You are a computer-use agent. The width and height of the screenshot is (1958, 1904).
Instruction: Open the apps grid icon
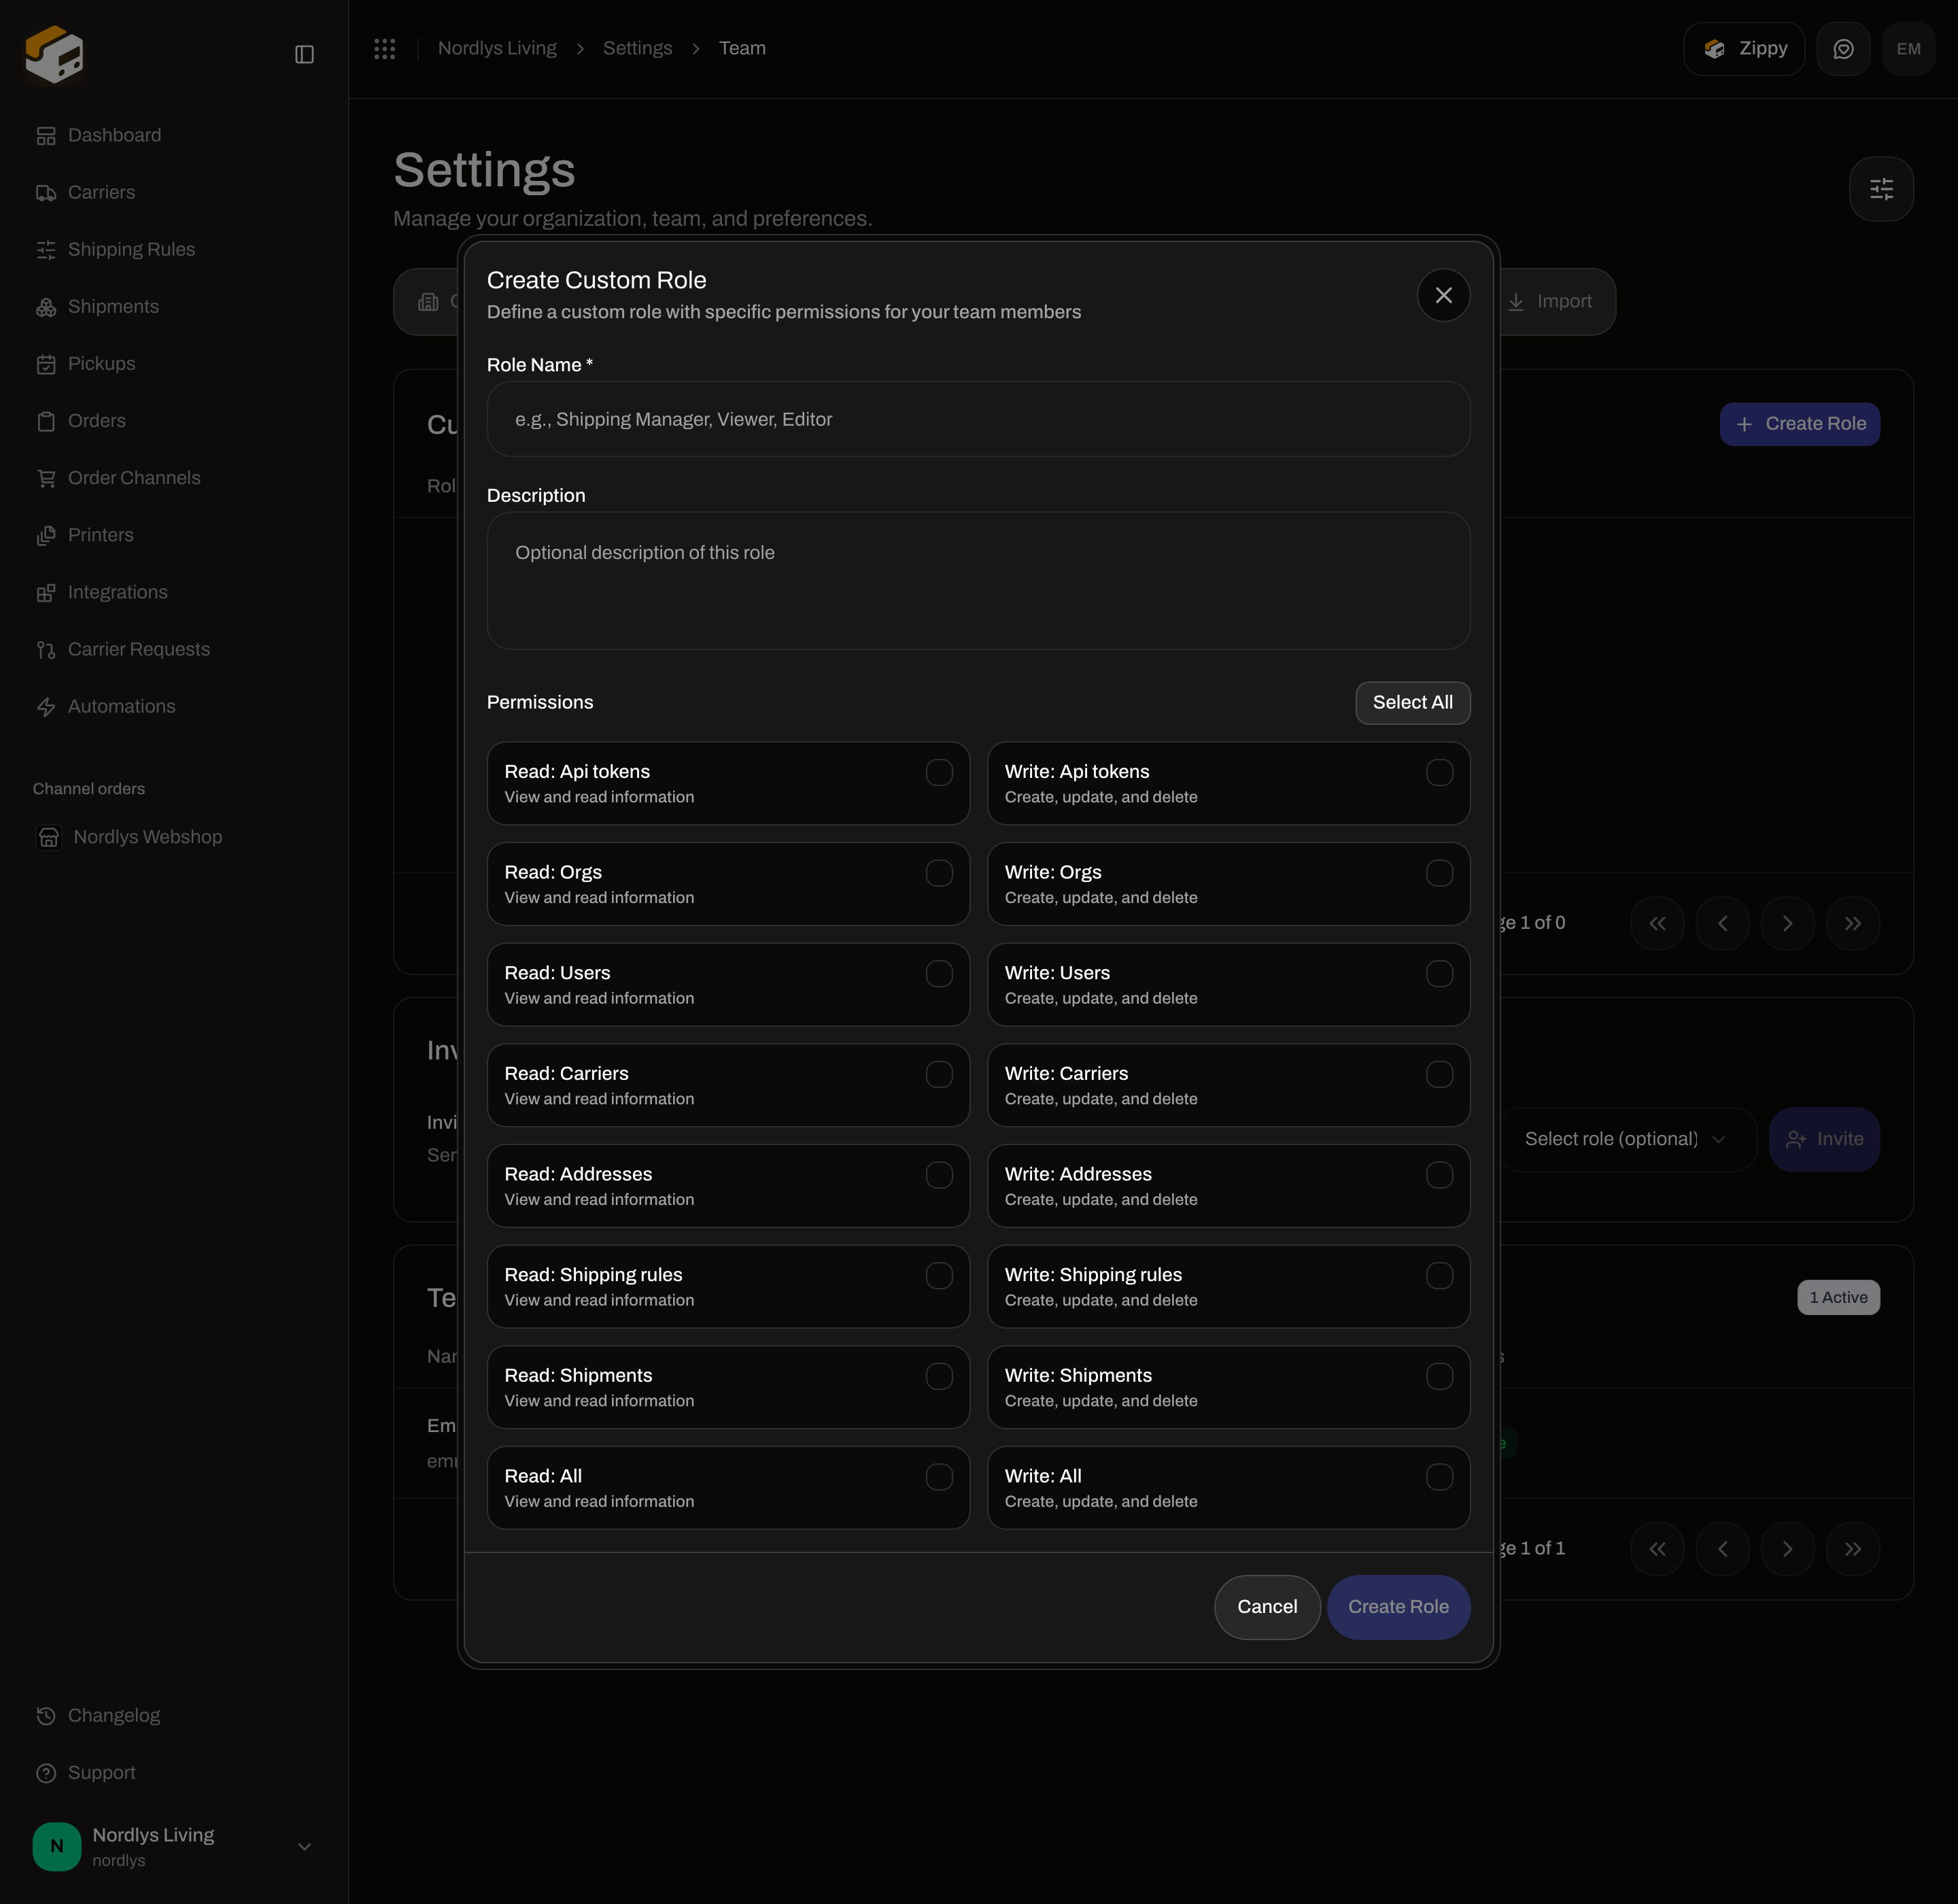(385, 48)
